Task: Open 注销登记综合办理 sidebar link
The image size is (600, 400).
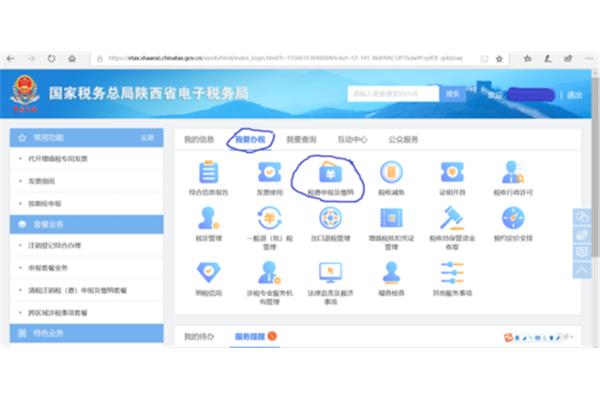Action: click(x=54, y=245)
